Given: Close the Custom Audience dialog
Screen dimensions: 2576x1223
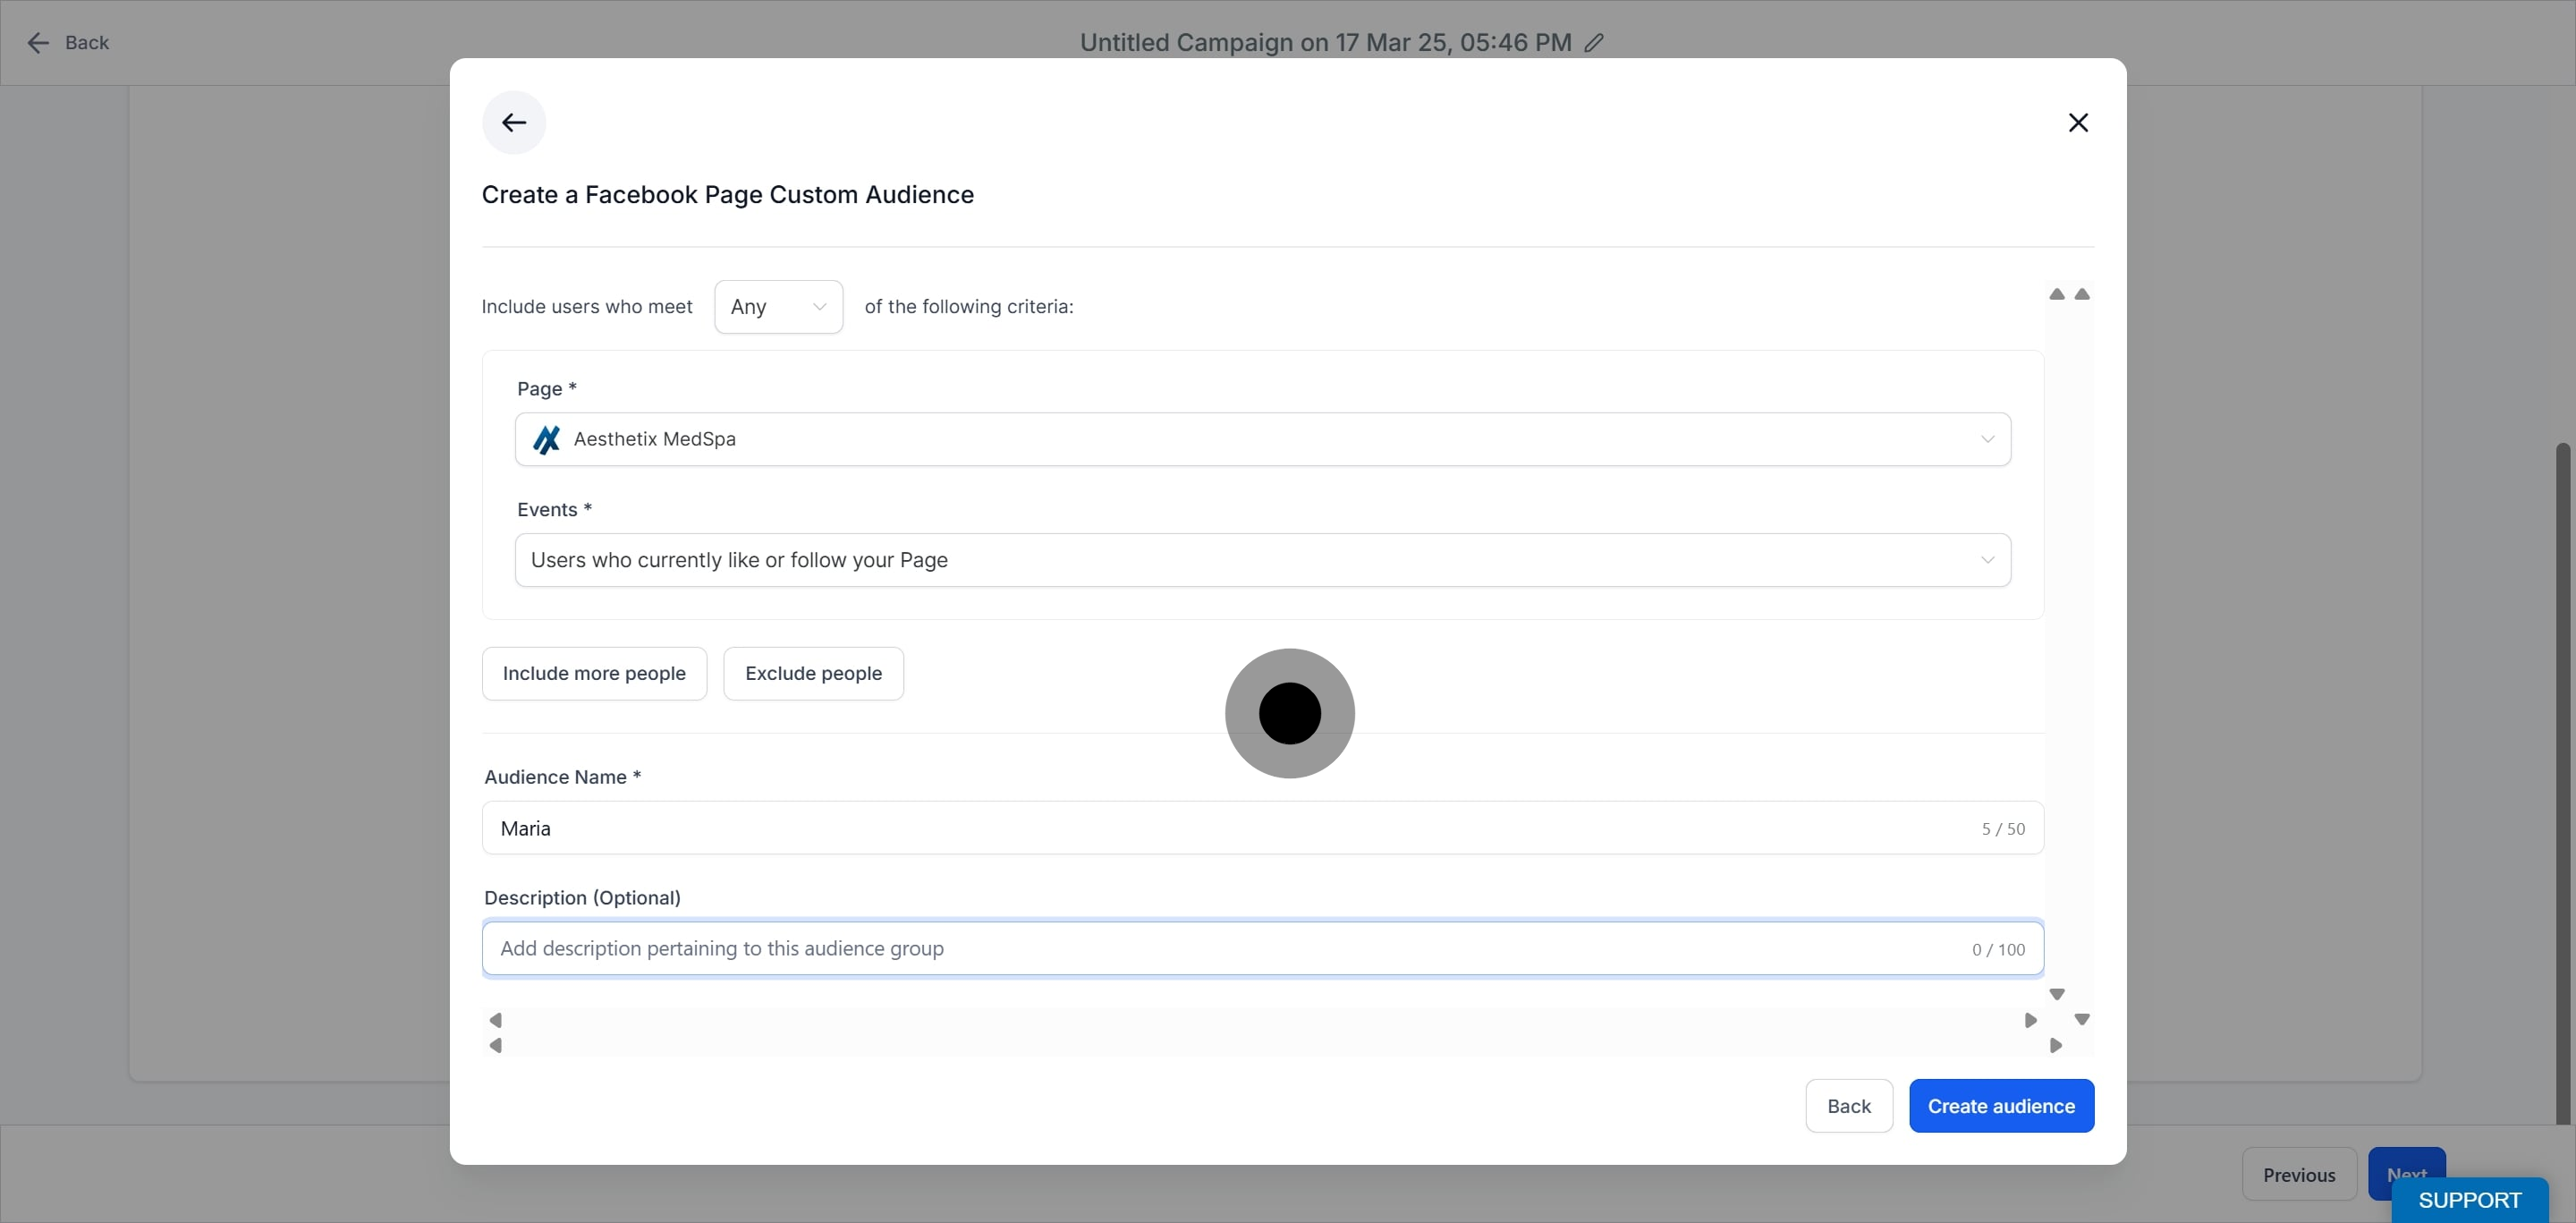Looking at the screenshot, I should [x=2078, y=122].
